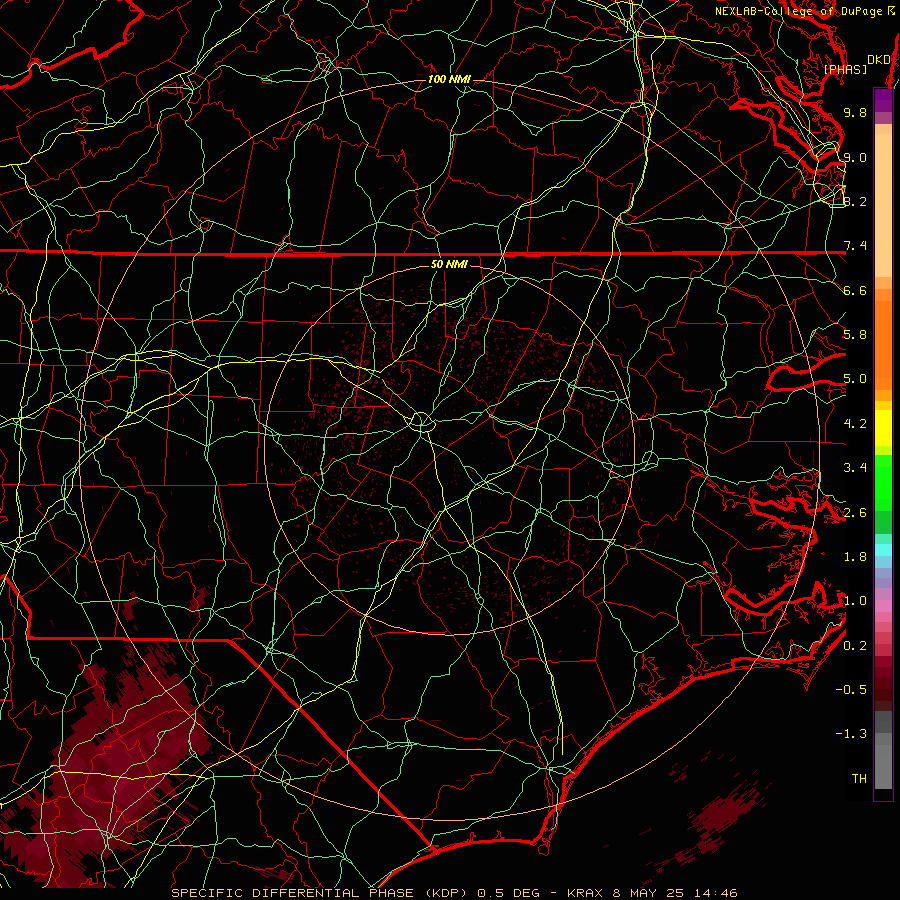900x900 pixels.
Task: Click the -1.3 legend value
Action: (x=851, y=734)
